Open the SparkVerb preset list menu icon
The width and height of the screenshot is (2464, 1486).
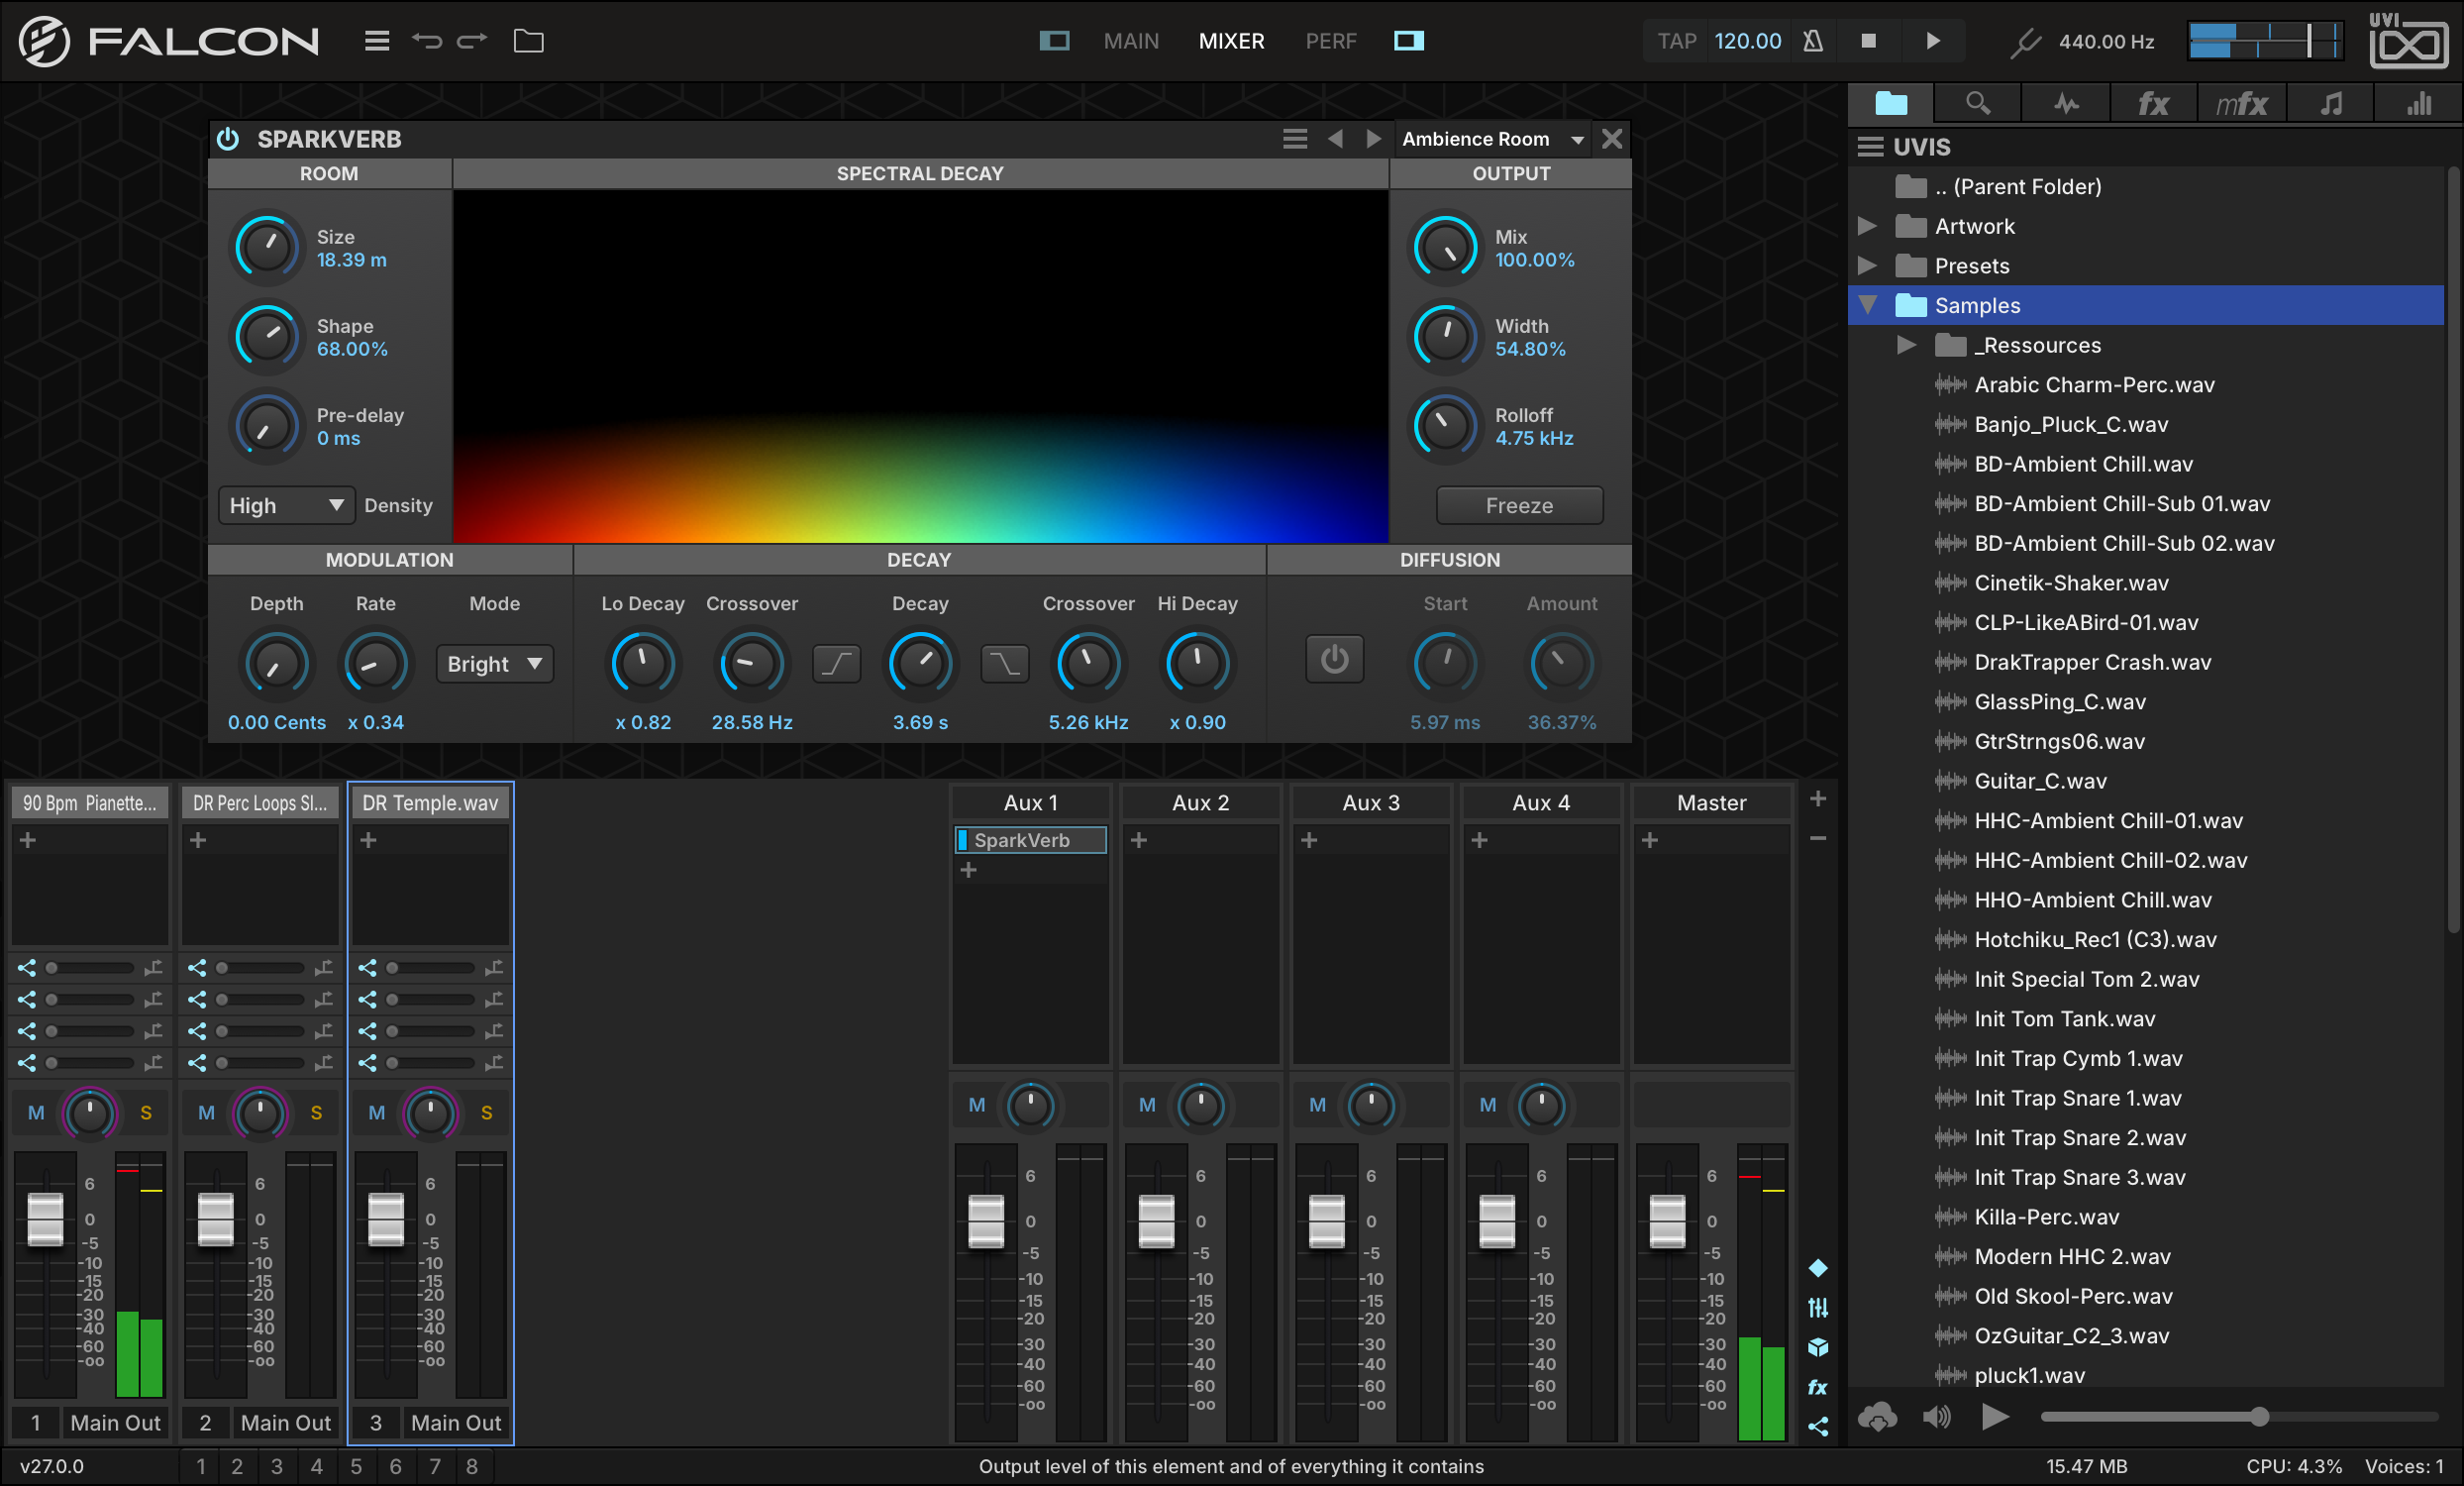tap(1295, 139)
